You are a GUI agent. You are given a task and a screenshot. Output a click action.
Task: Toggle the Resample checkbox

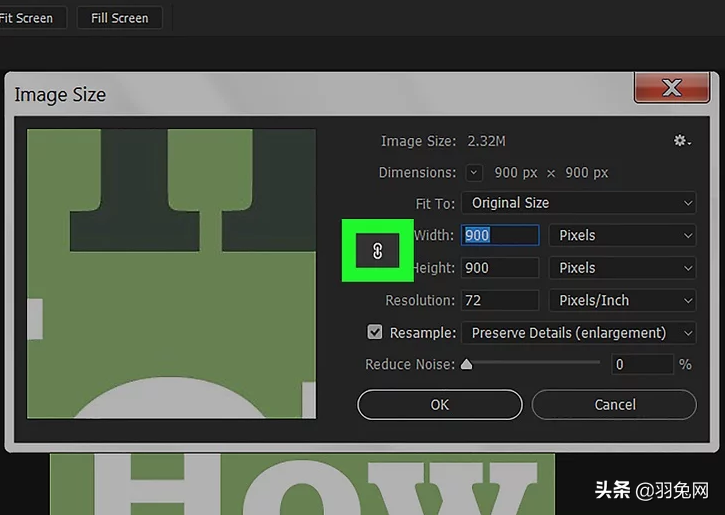(x=375, y=332)
